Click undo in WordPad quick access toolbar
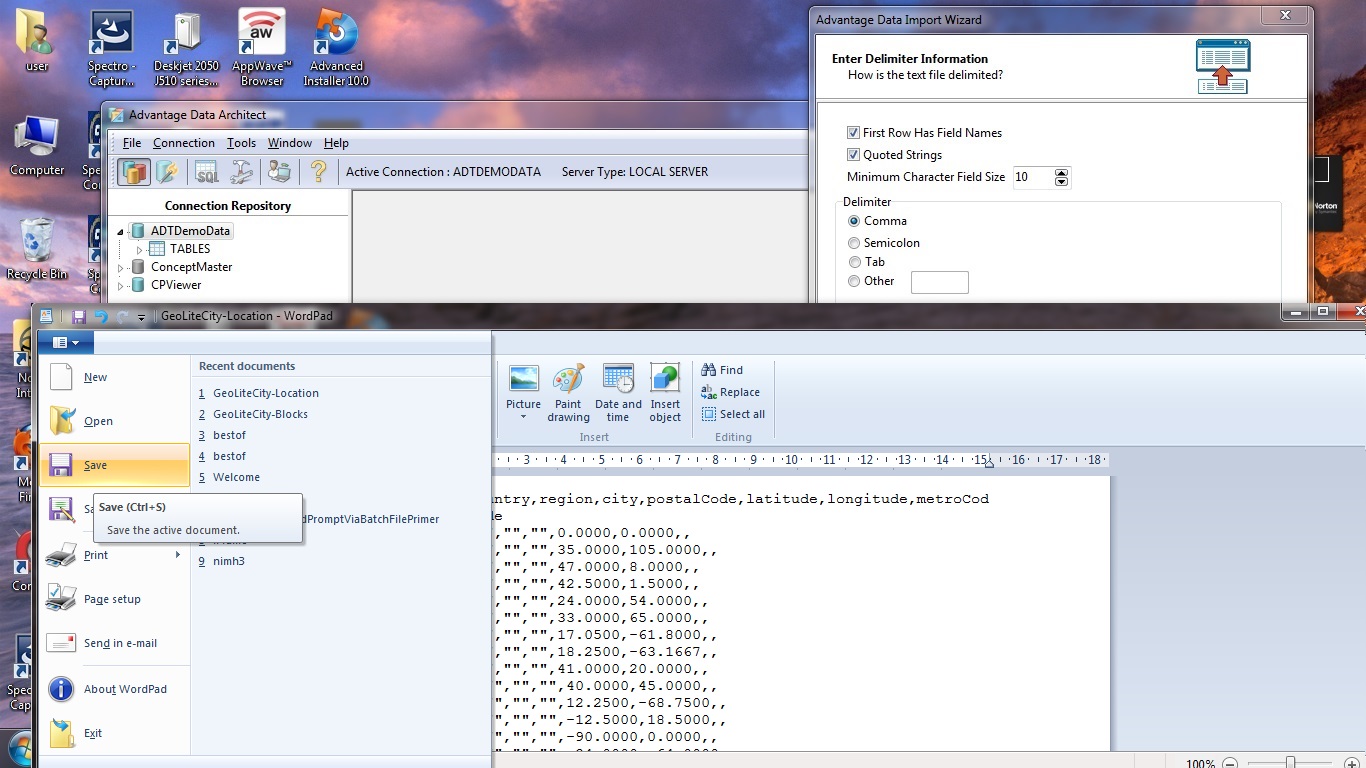This screenshot has width=1366, height=768. tap(101, 317)
